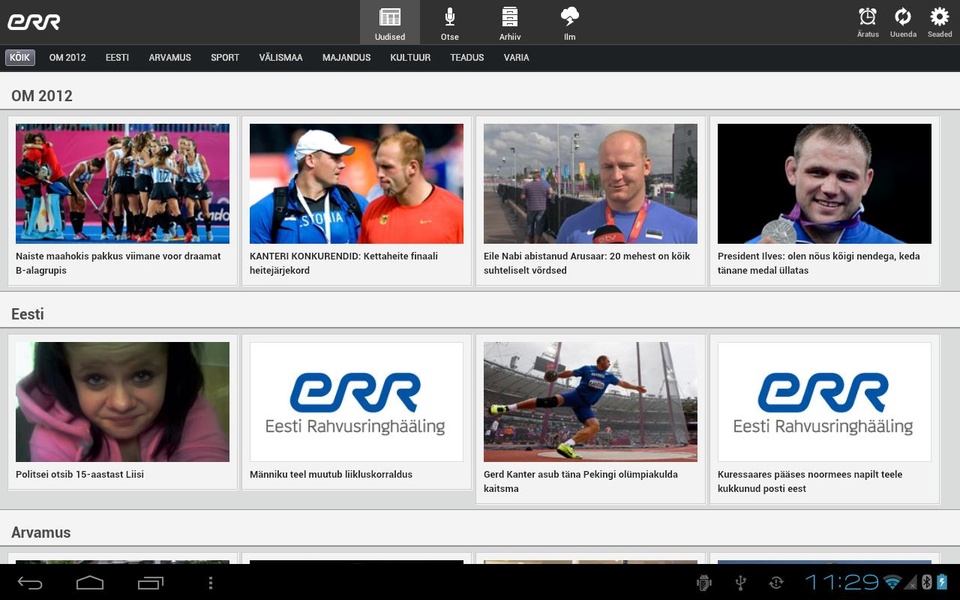Viewport: 960px width, 600px height.
Task: Switch to the SPORT category tab
Action: pyautogui.click(x=225, y=58)
